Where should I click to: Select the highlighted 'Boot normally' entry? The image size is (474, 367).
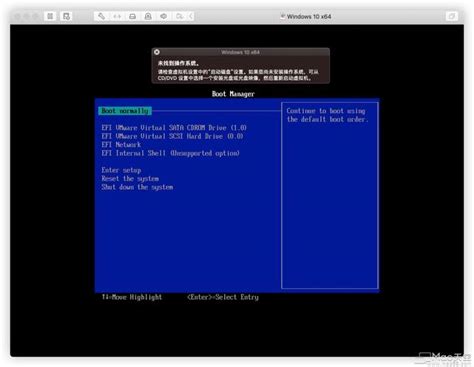pos(125,111)
